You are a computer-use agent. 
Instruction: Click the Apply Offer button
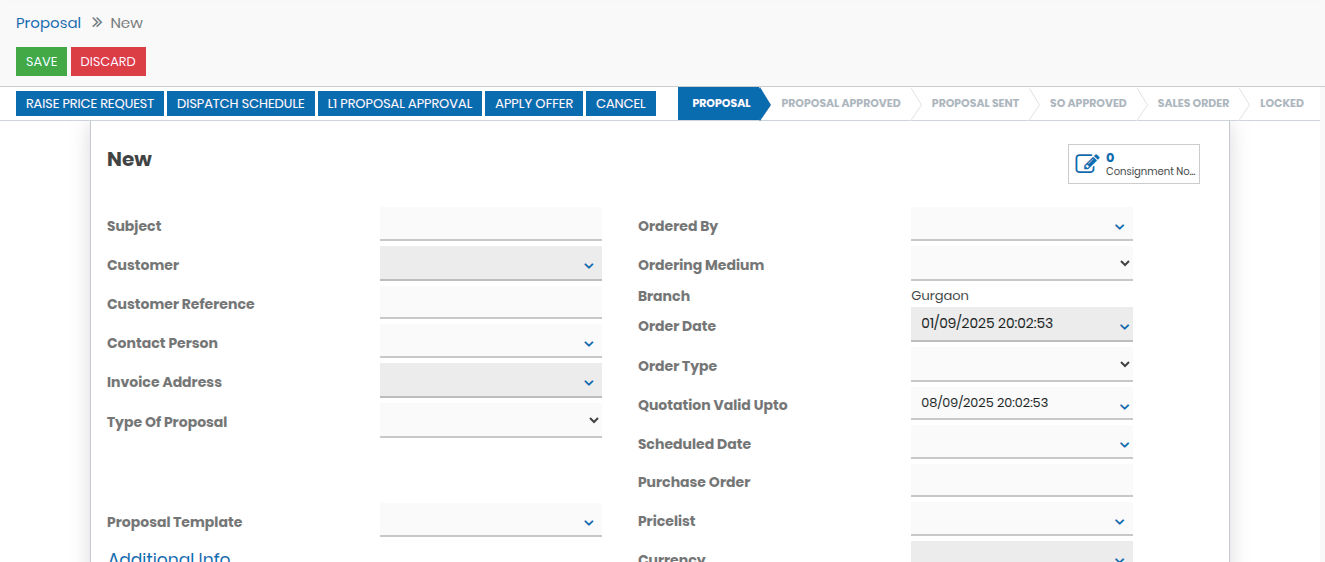534,104
